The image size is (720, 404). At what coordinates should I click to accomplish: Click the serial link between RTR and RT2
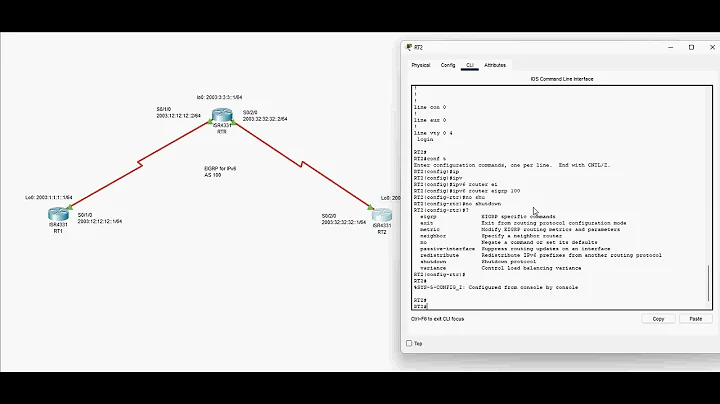[302, 165]
